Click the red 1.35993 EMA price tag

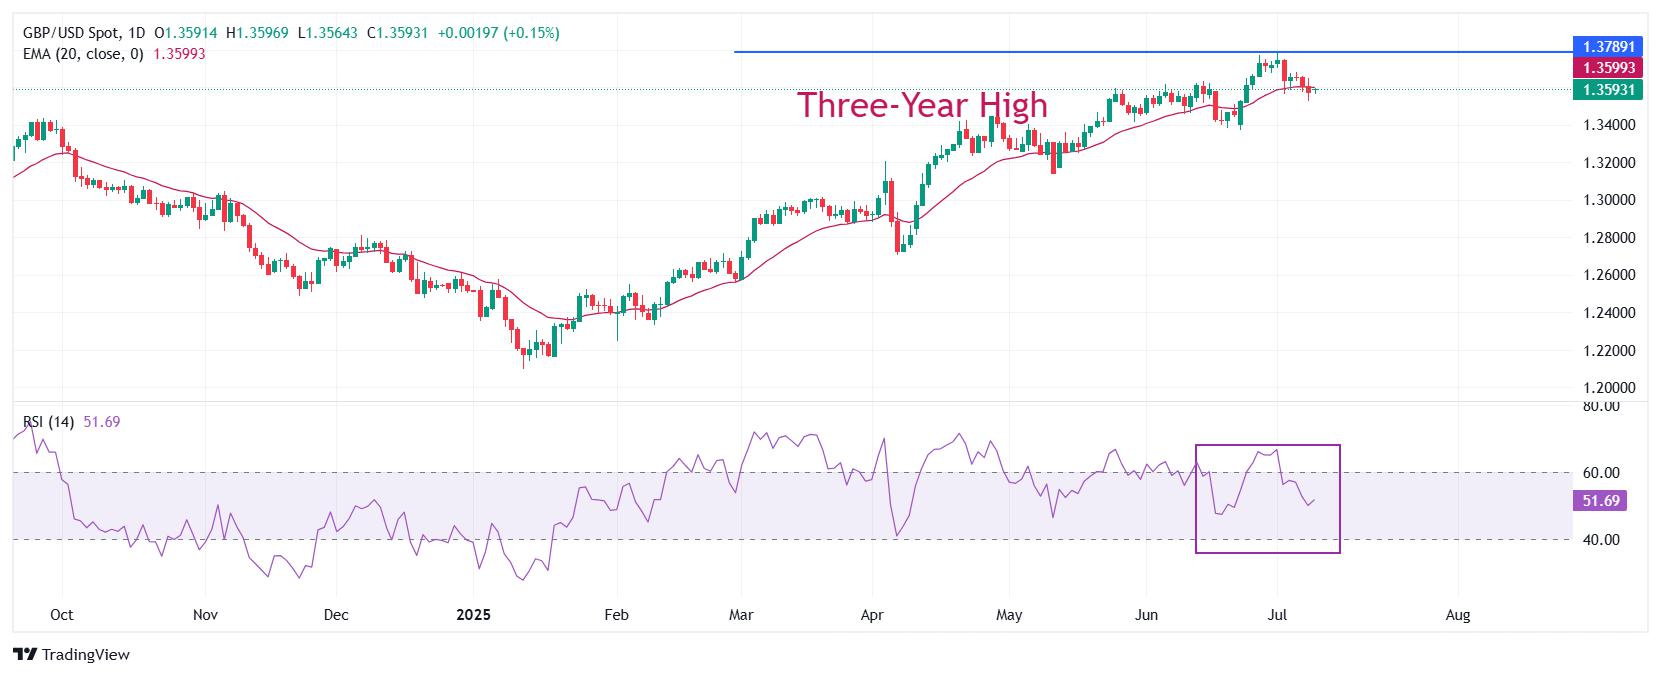(x=1608, y=68)
